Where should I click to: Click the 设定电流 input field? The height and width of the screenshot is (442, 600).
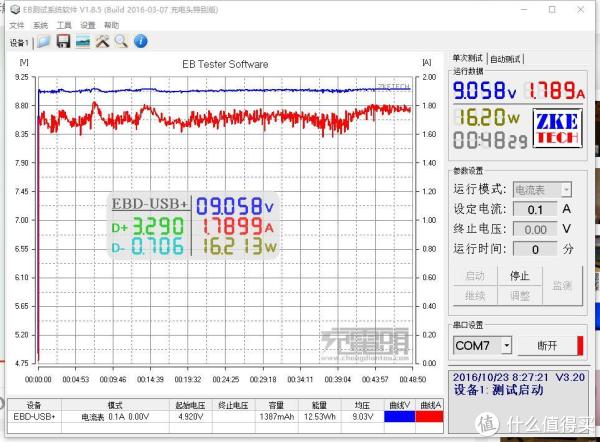coord(535,209)
